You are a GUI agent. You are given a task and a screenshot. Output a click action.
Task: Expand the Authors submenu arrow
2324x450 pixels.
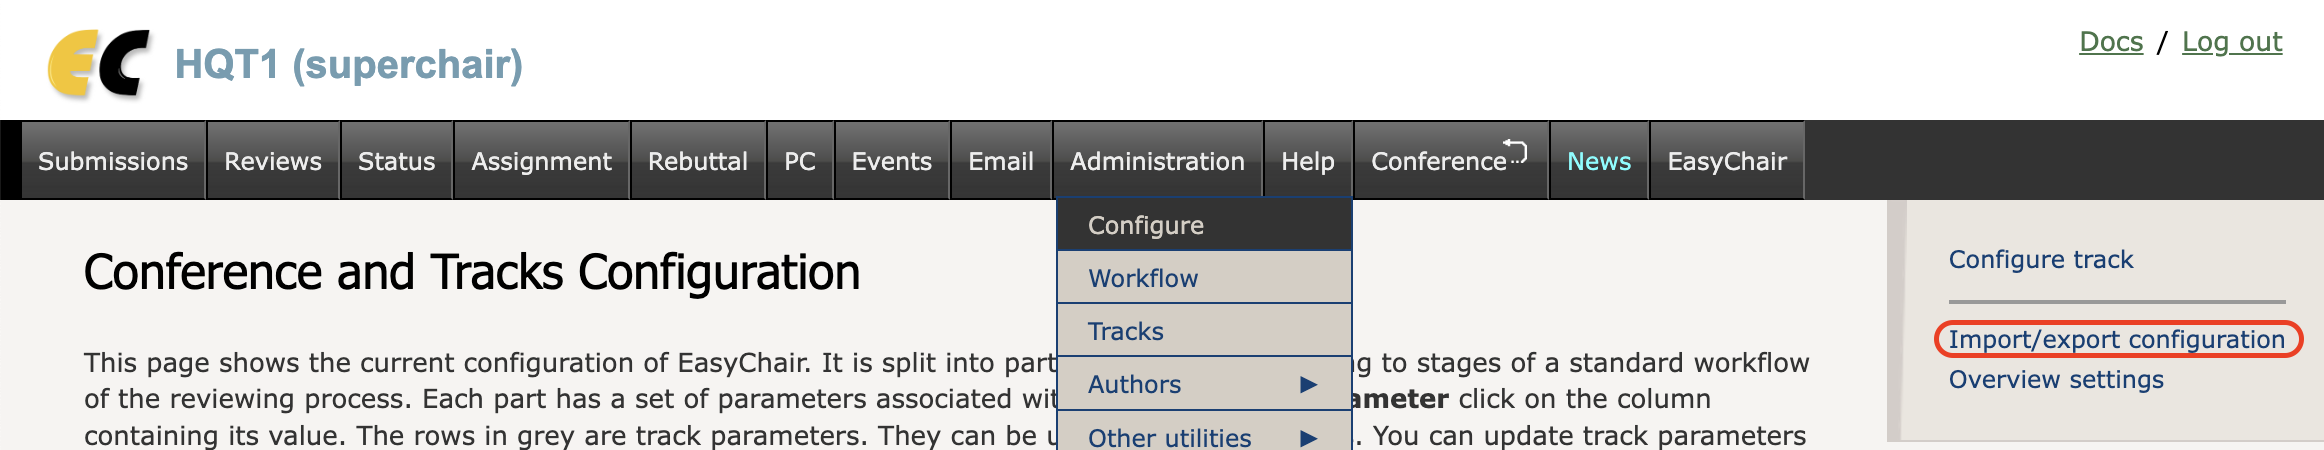click(x=1308, y=384)
